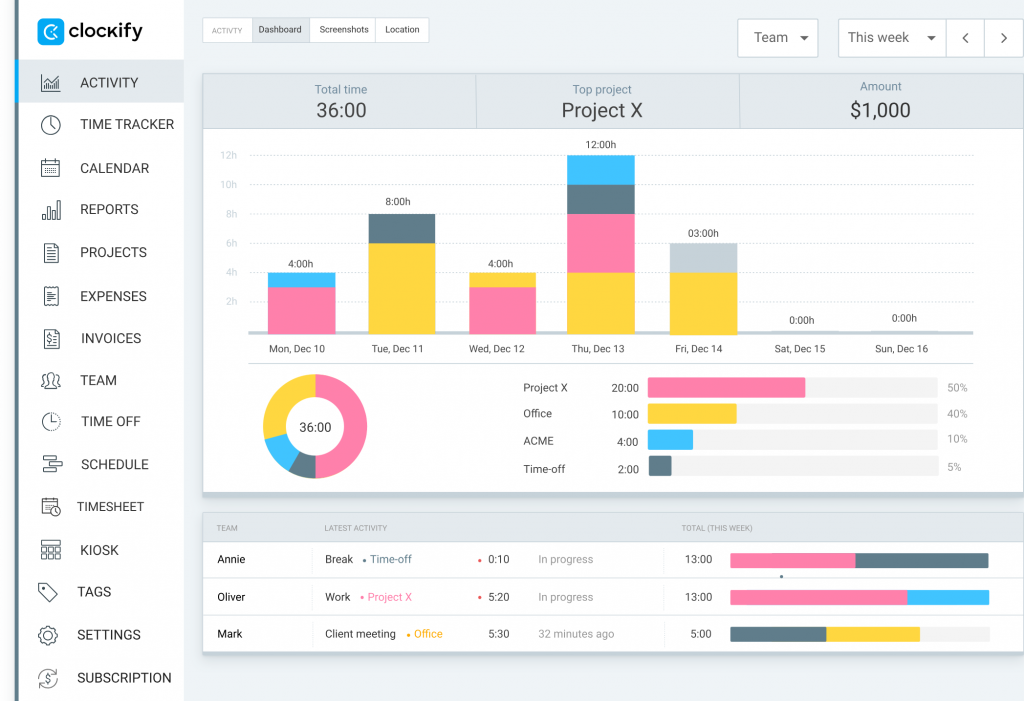
Task: Switch to the Screenshots tab
Action: (344, 30)
